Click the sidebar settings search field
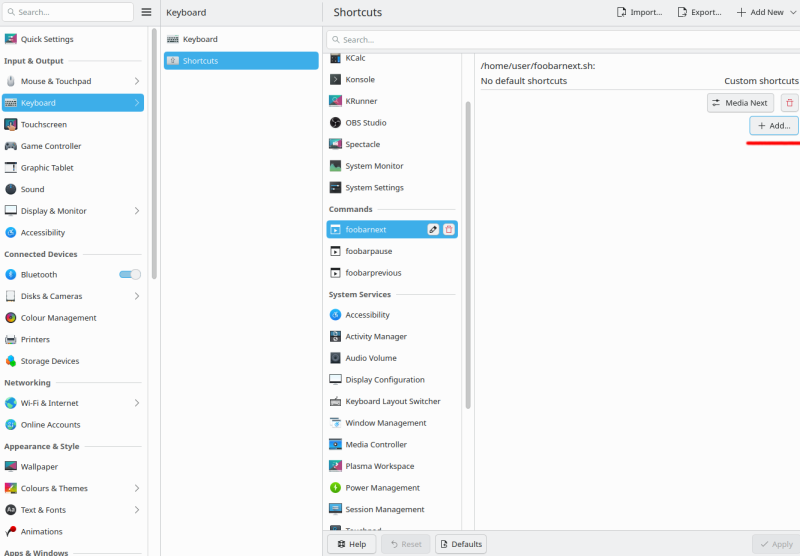Image resolution: width=800 pixels, height=556 pixels. 68,12
